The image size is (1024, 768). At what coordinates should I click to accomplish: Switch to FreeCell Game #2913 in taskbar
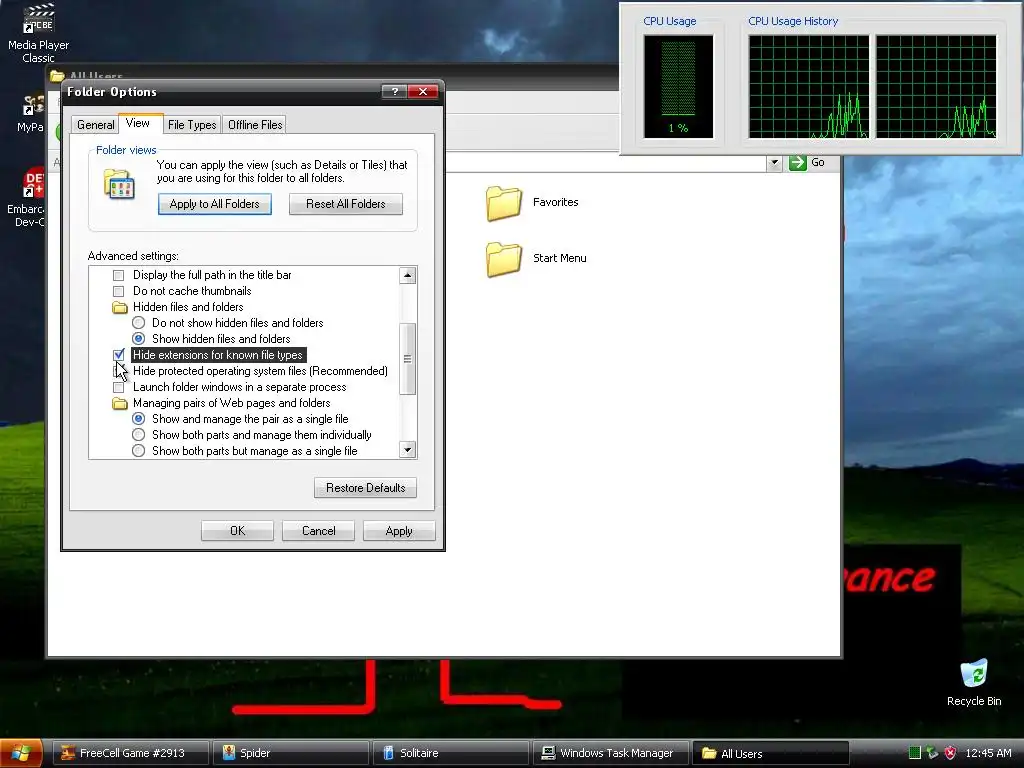131,753
